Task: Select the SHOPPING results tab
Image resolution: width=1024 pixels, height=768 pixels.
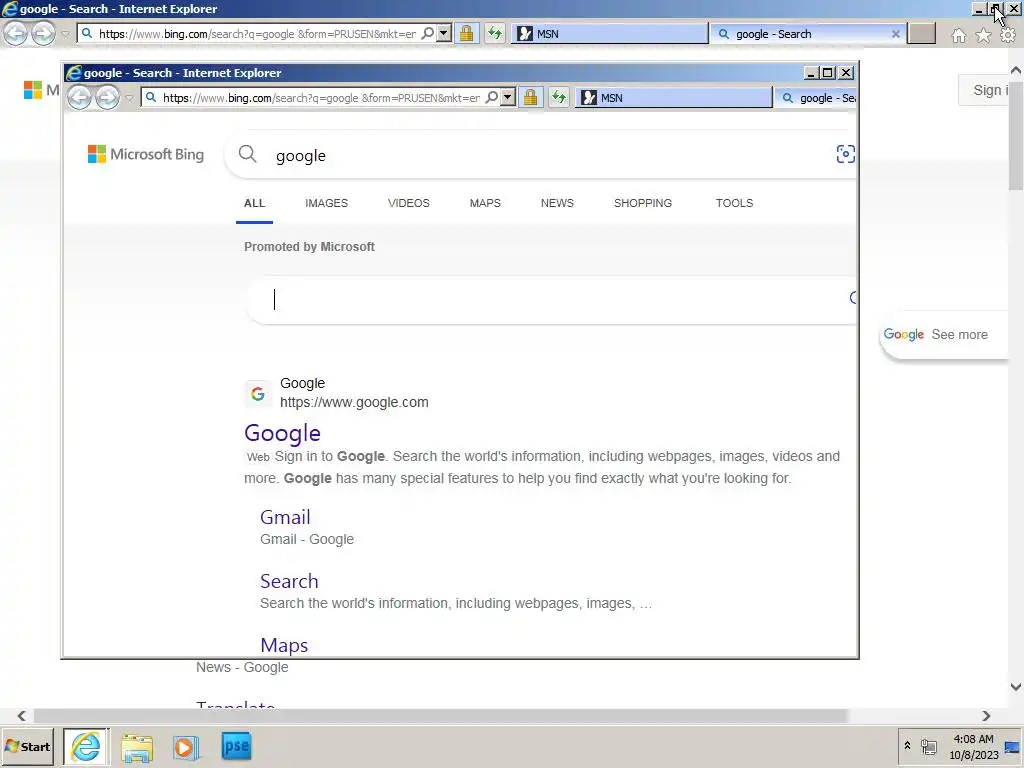Action: pyautogui.click(x=643, y=203)
